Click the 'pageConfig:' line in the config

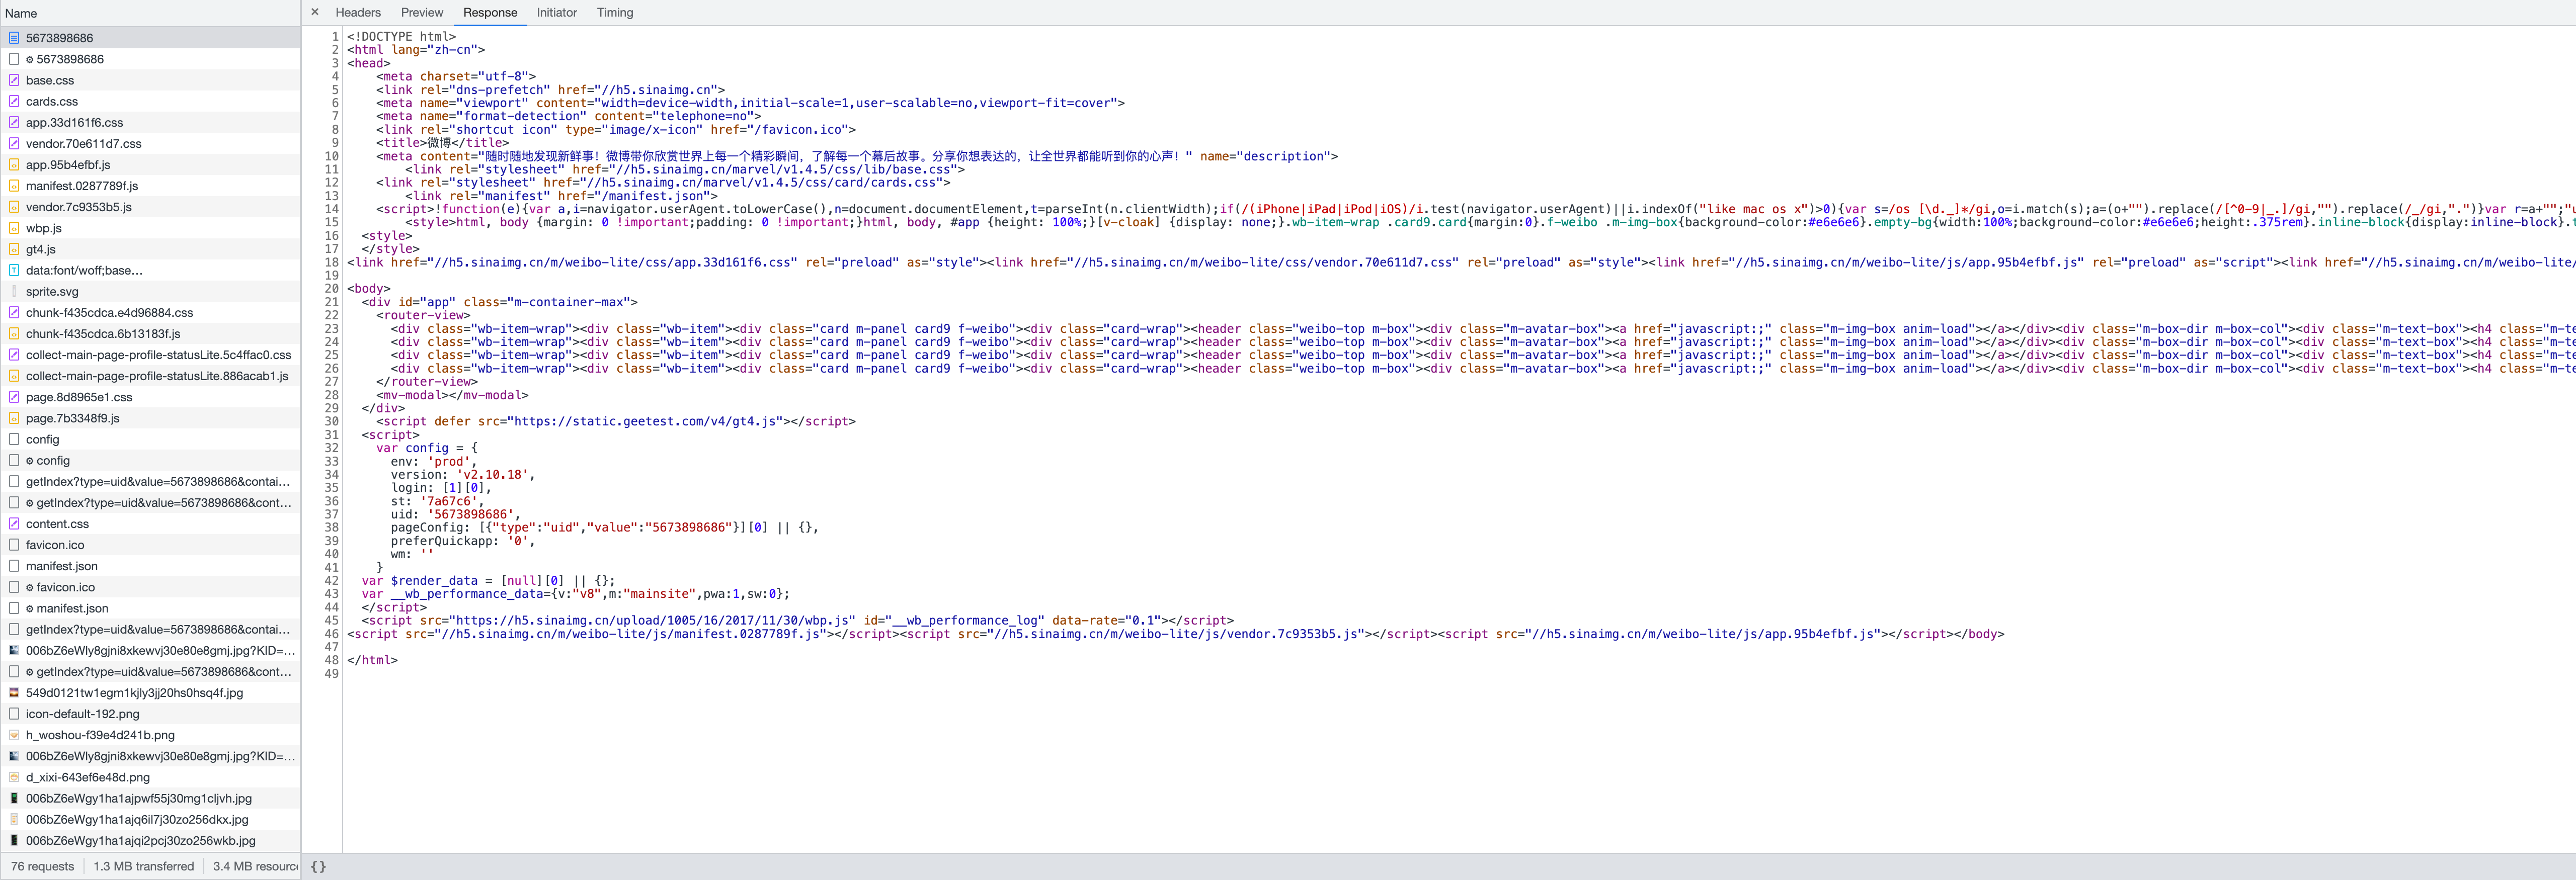tap(605, 528)
